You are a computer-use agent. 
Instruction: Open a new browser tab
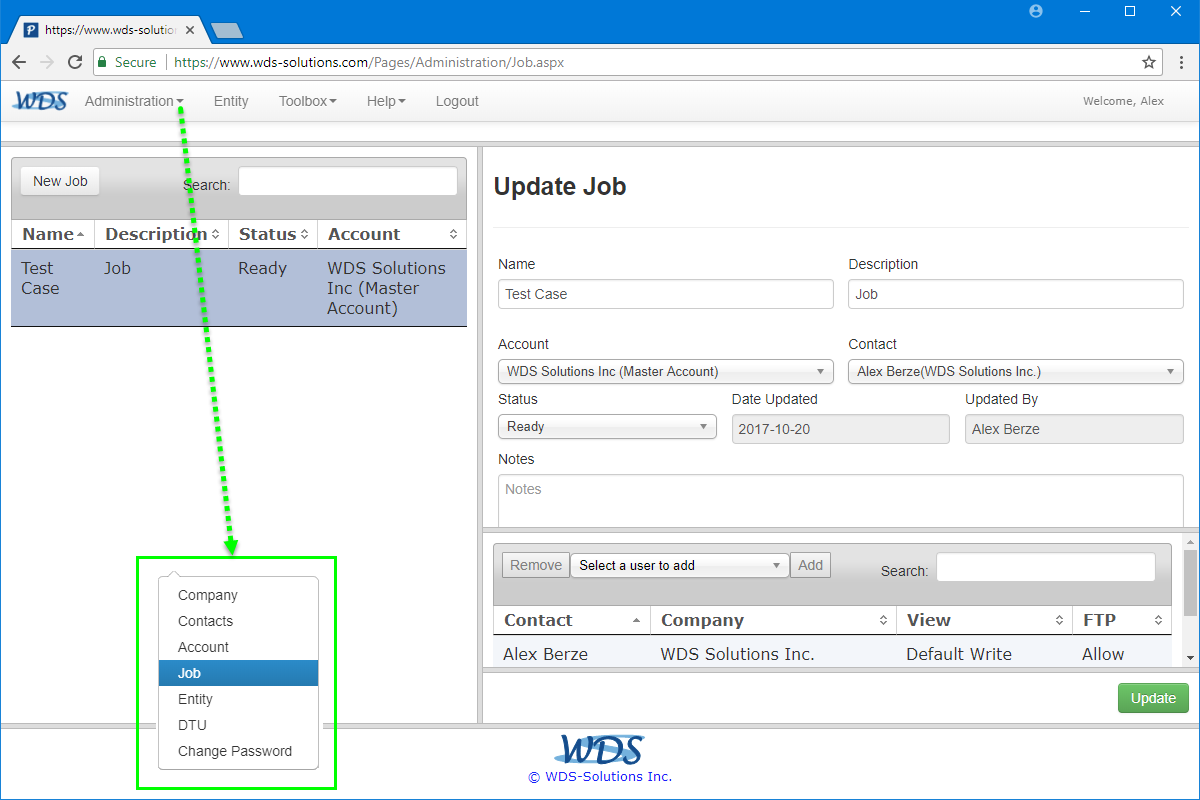point(227,31)
